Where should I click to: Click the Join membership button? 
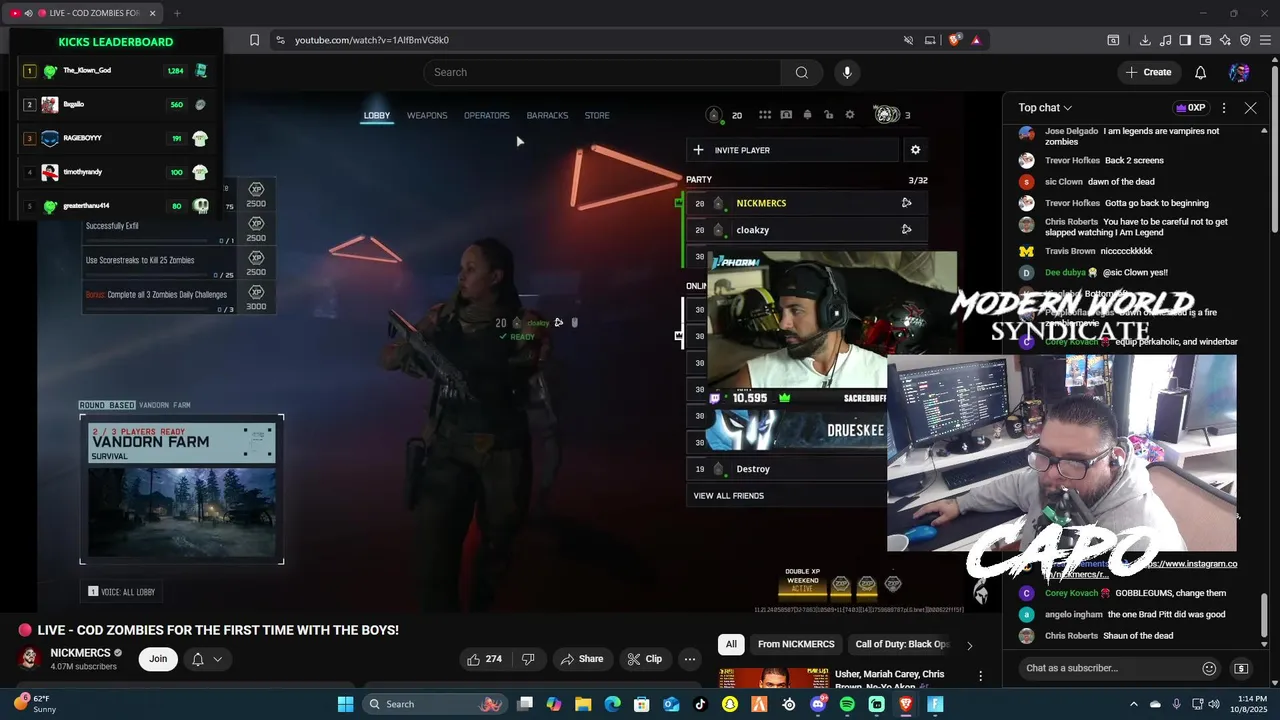(158, 659)
